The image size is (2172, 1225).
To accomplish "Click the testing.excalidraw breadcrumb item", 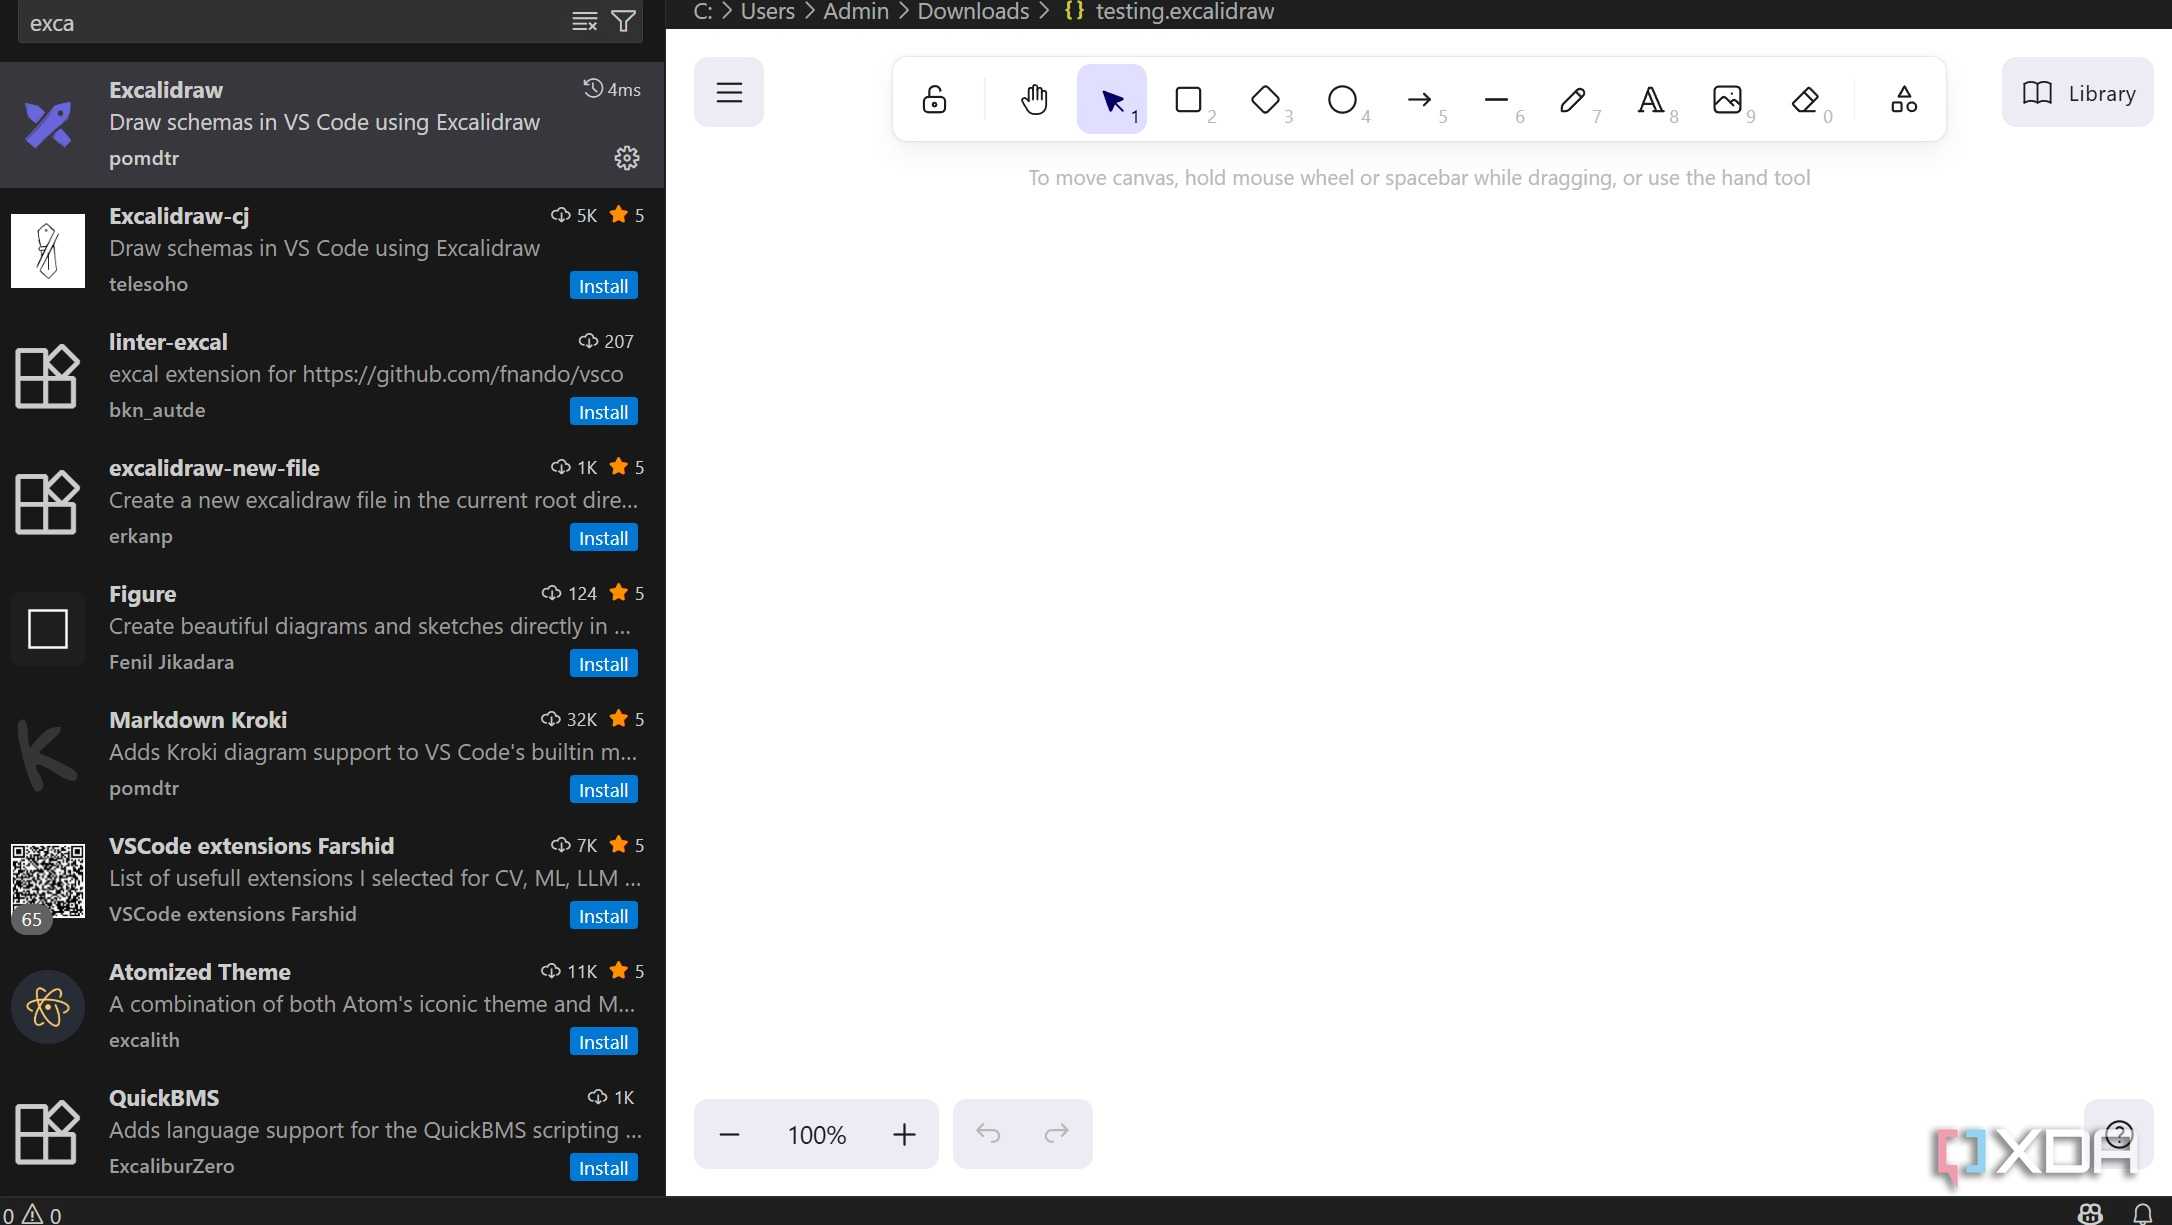I will (x=1170, y=12).
